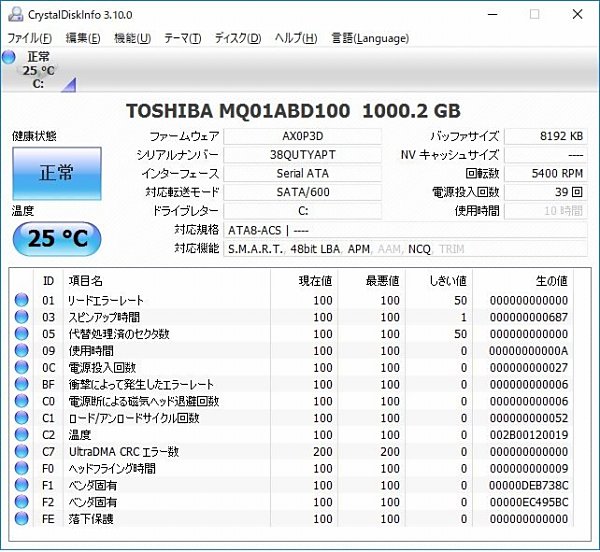Click status orb for FE 落下保護 row
The height and width of the screenshot is (552, 600).
pyautogui.click(x=22, y=519)
